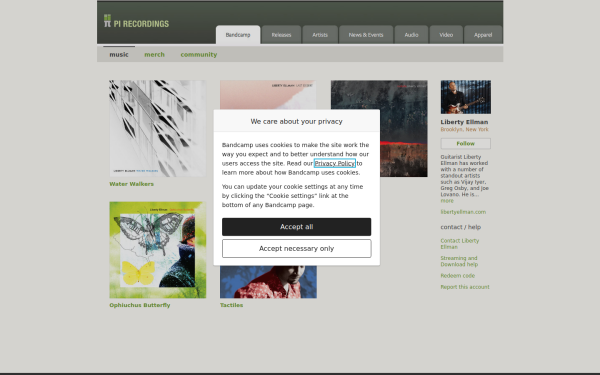Viewport: 600px width, 375px height.
Task: Open the Tactiles album cover
Action: pyautogui.click(x=268, y=282)
